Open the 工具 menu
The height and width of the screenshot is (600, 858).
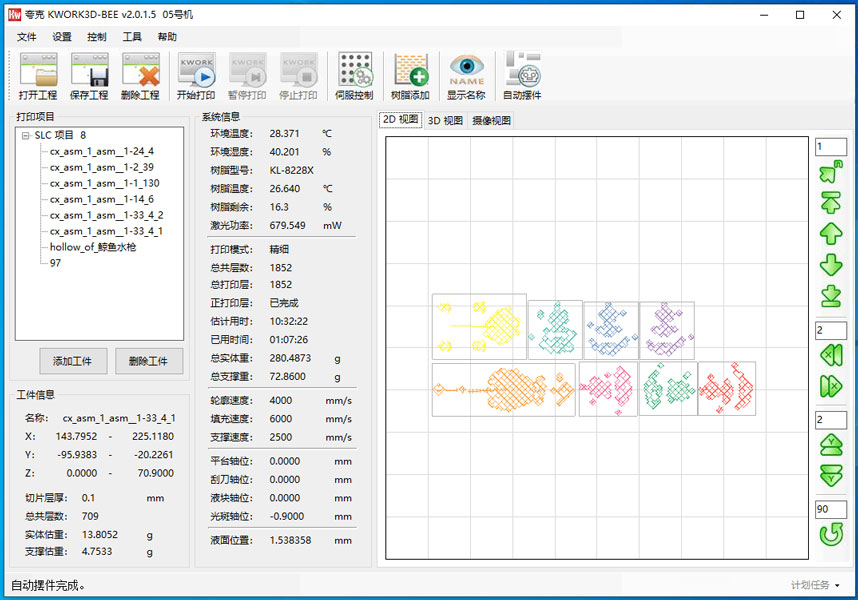tap(132, 37)
